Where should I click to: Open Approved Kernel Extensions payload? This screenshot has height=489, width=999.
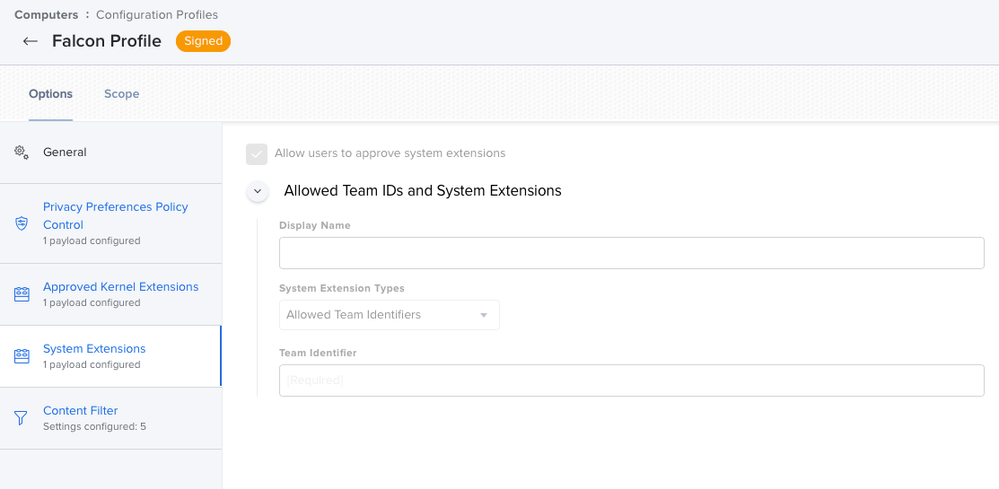tap(111, 294)
